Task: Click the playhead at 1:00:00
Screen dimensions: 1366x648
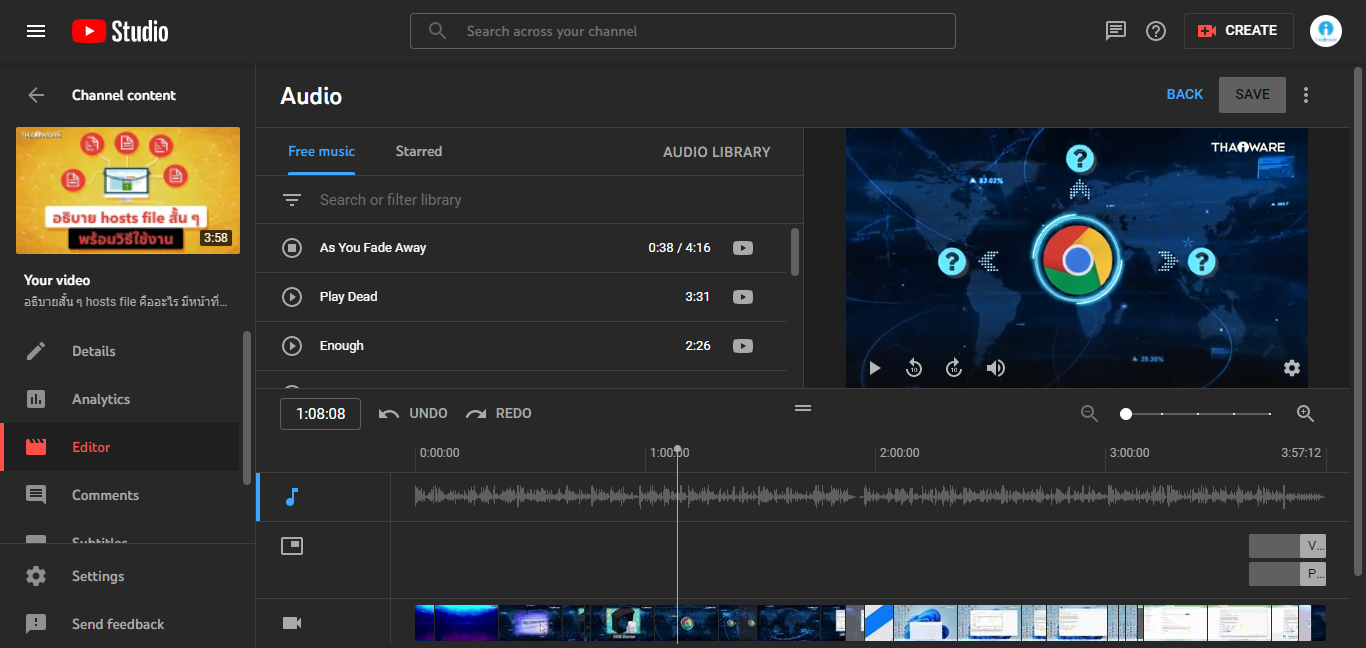Action: pos(677,450)
